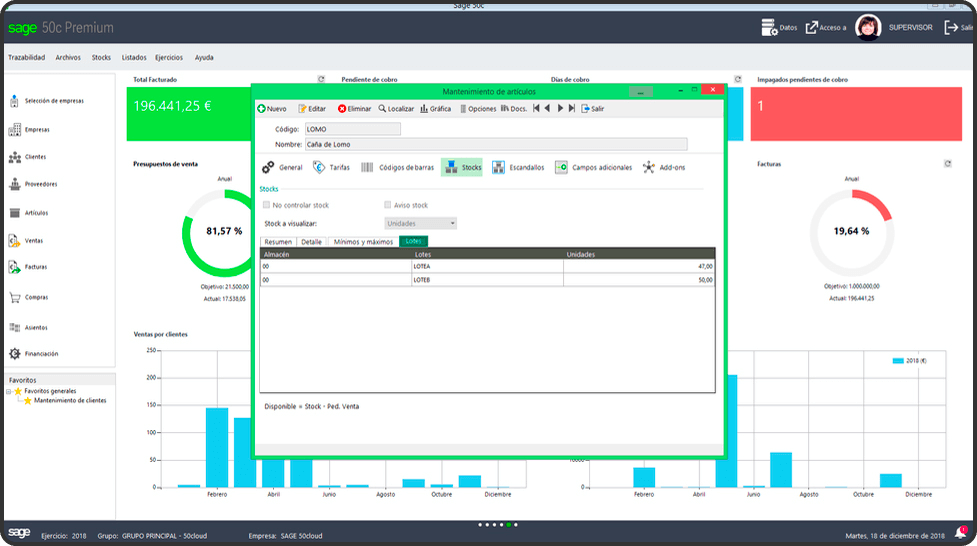This screenshot has width=977, height=546.
Task: Open the Códigos de barras section
Action: tap(397, 167)
